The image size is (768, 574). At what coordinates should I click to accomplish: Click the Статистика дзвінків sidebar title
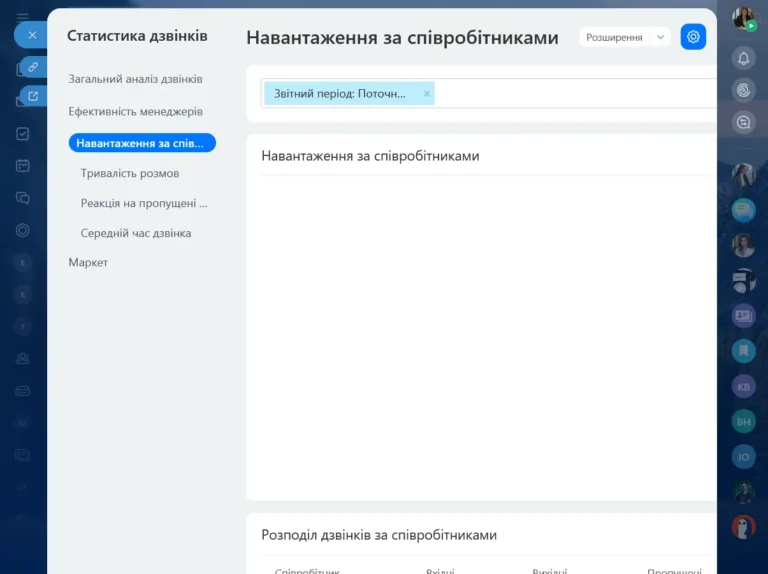[137, 36]
